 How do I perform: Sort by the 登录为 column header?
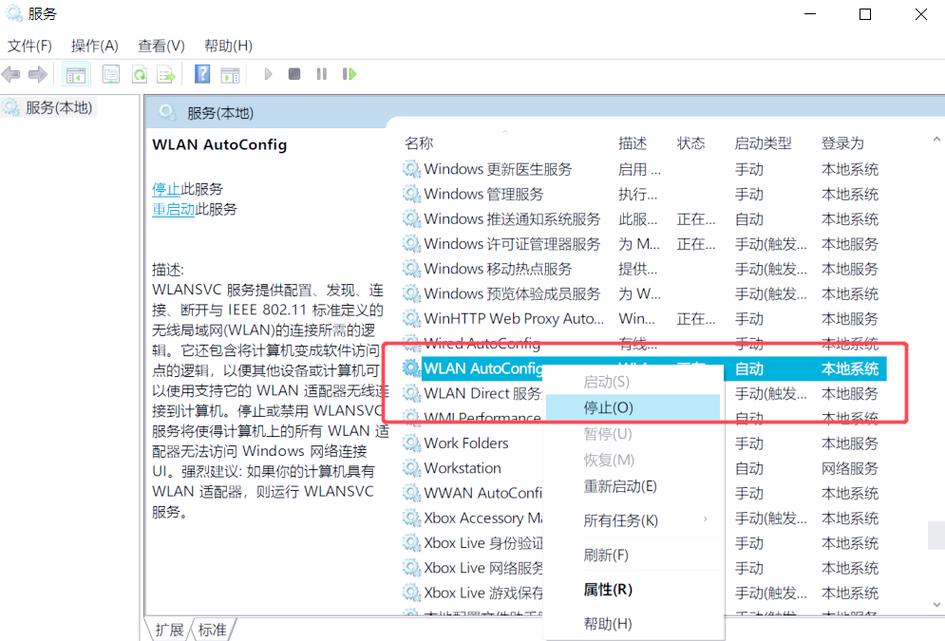[842, 143]
